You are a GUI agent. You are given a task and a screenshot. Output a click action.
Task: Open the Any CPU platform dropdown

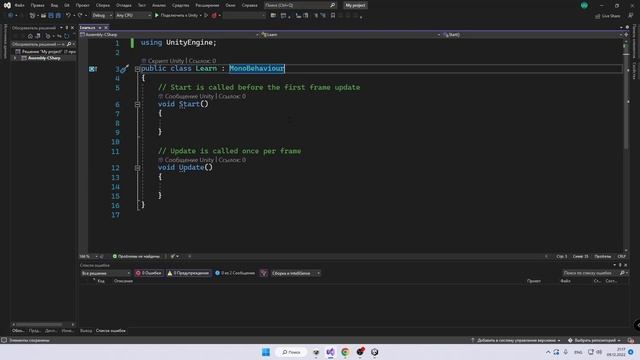coord(133,16)
